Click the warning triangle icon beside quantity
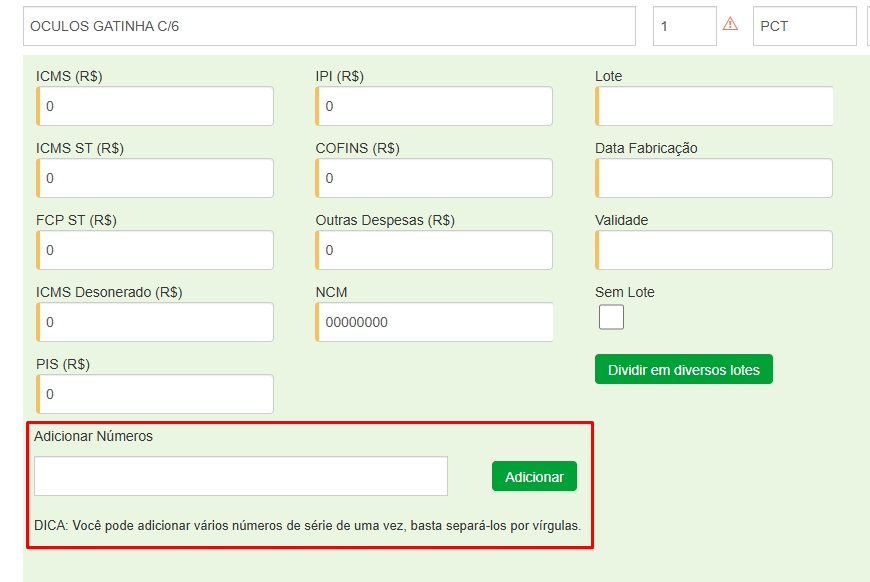The image size is (870, 582). [x=730, y=25]
